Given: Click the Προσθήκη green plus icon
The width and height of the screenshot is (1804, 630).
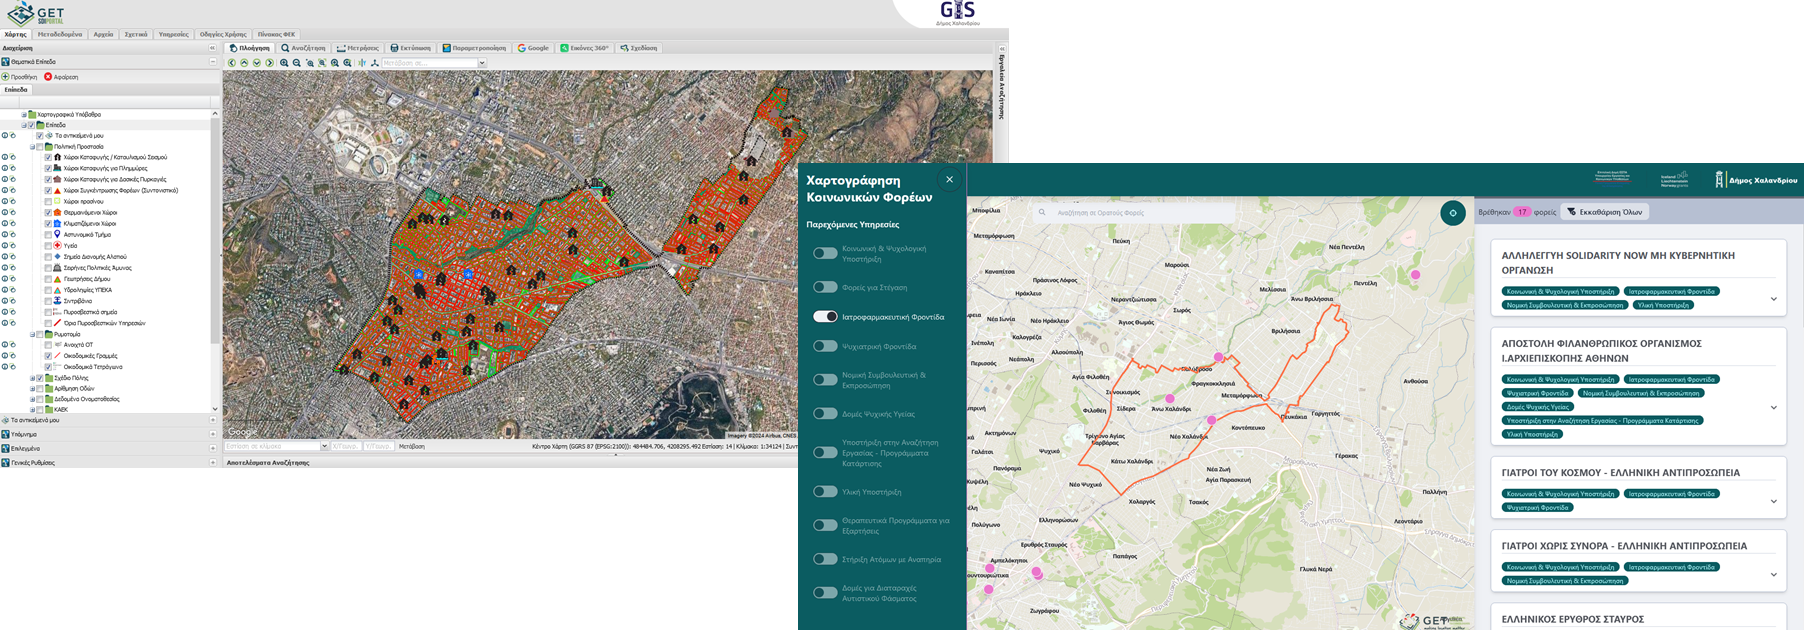Looking at the screenshot, I should coord(5,77).
